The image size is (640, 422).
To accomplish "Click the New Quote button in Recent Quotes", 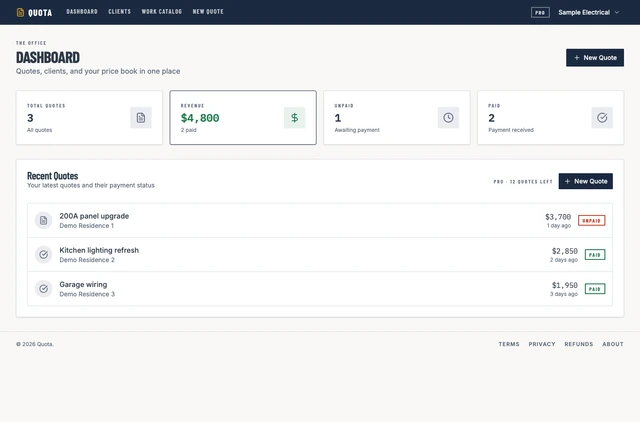I will (585, 181).
